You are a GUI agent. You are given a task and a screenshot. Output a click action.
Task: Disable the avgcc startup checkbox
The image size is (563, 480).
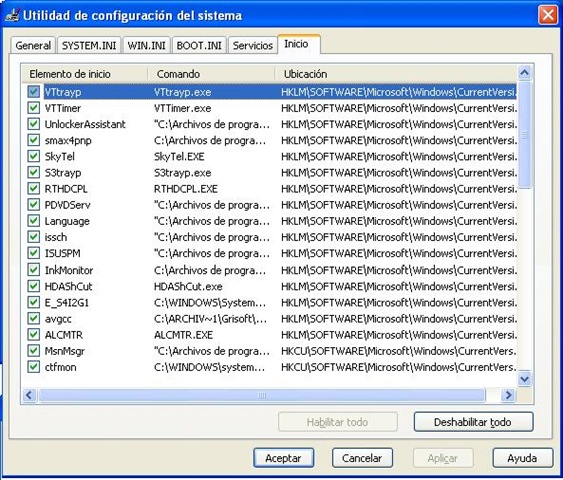(x=34, y=318)
